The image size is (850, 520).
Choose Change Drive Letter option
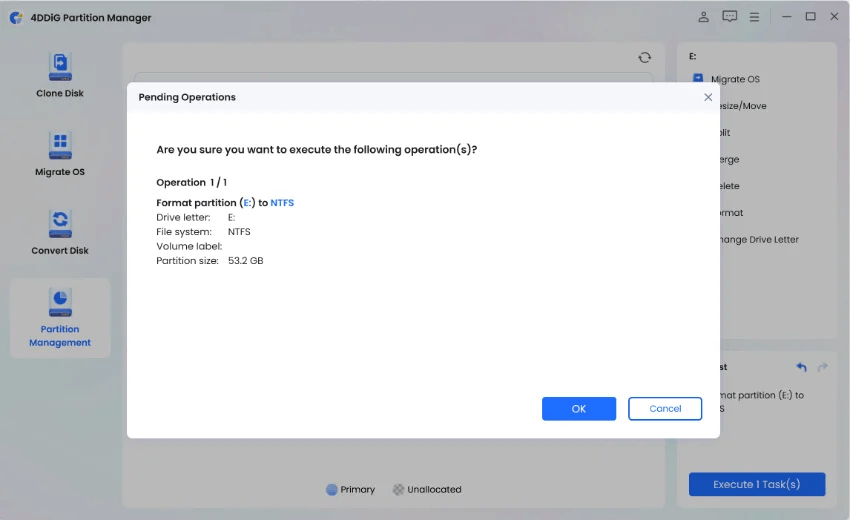click(x=759, y=240)
